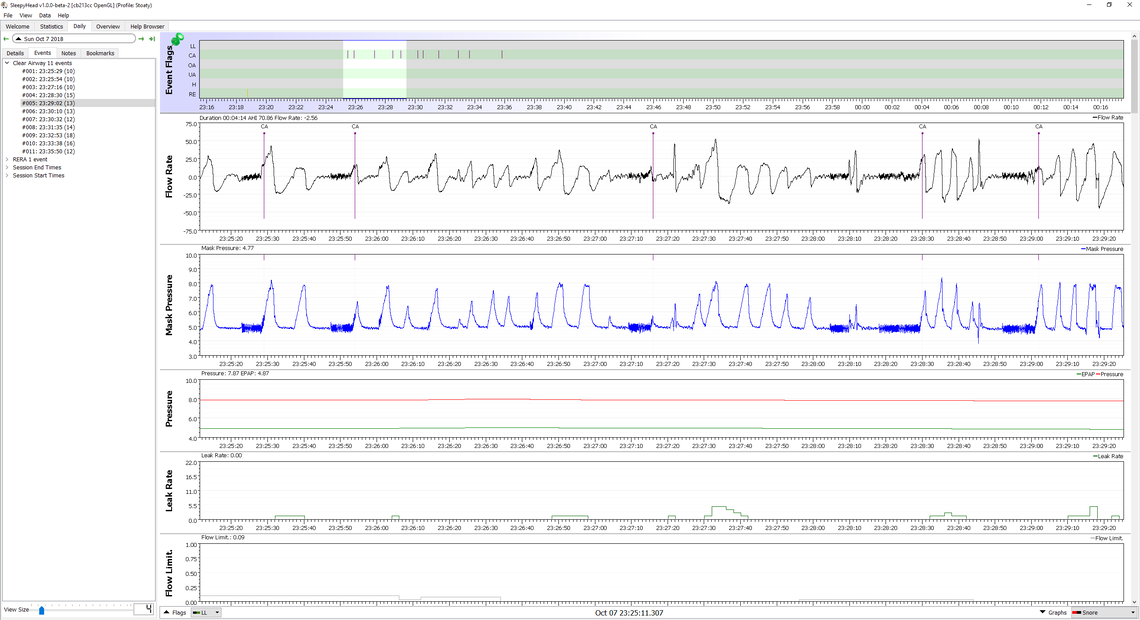The height and width of the screenshot is (620, 1140).
Task: Select event #001: 23:25:29 (10)
Action: coord(48,71)
